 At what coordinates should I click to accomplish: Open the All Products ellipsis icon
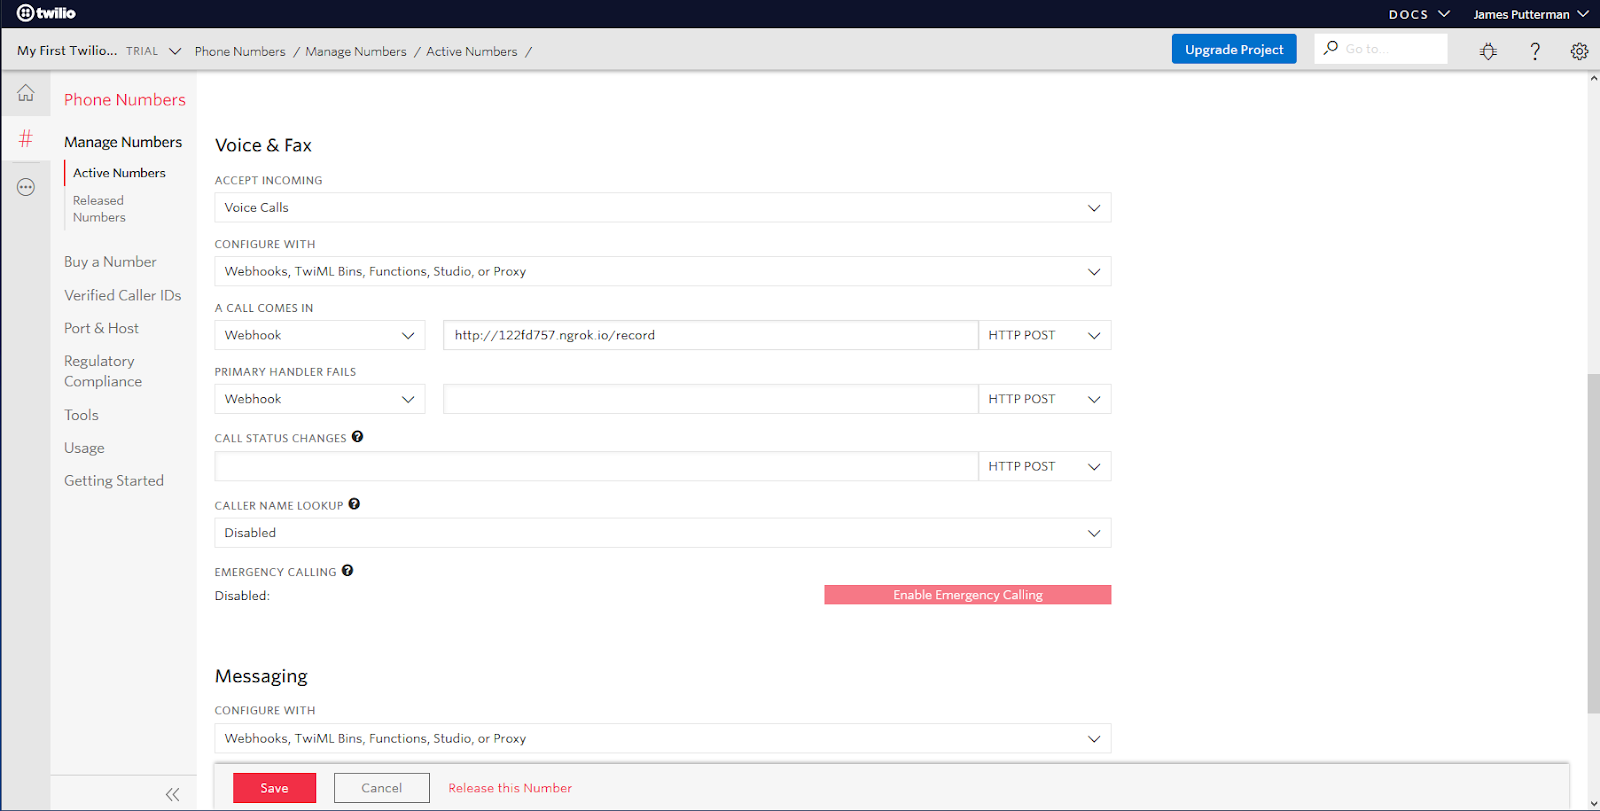[26, 187]
